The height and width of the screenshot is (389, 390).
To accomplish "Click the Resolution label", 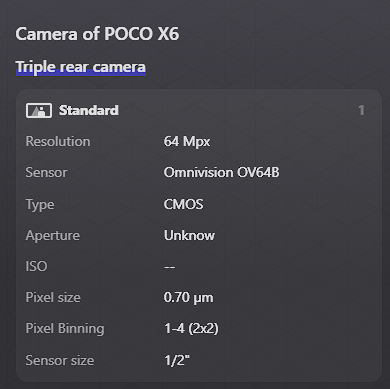I will [58, 141].
